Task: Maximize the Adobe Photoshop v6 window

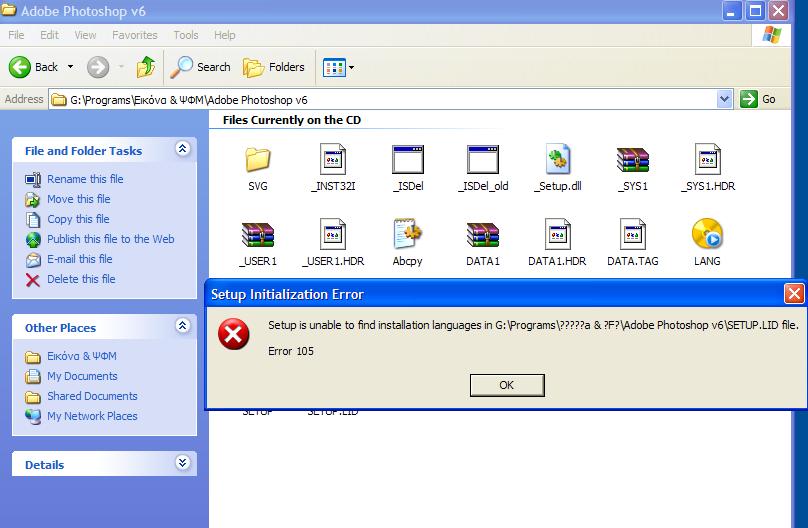Action: [755, 11]
